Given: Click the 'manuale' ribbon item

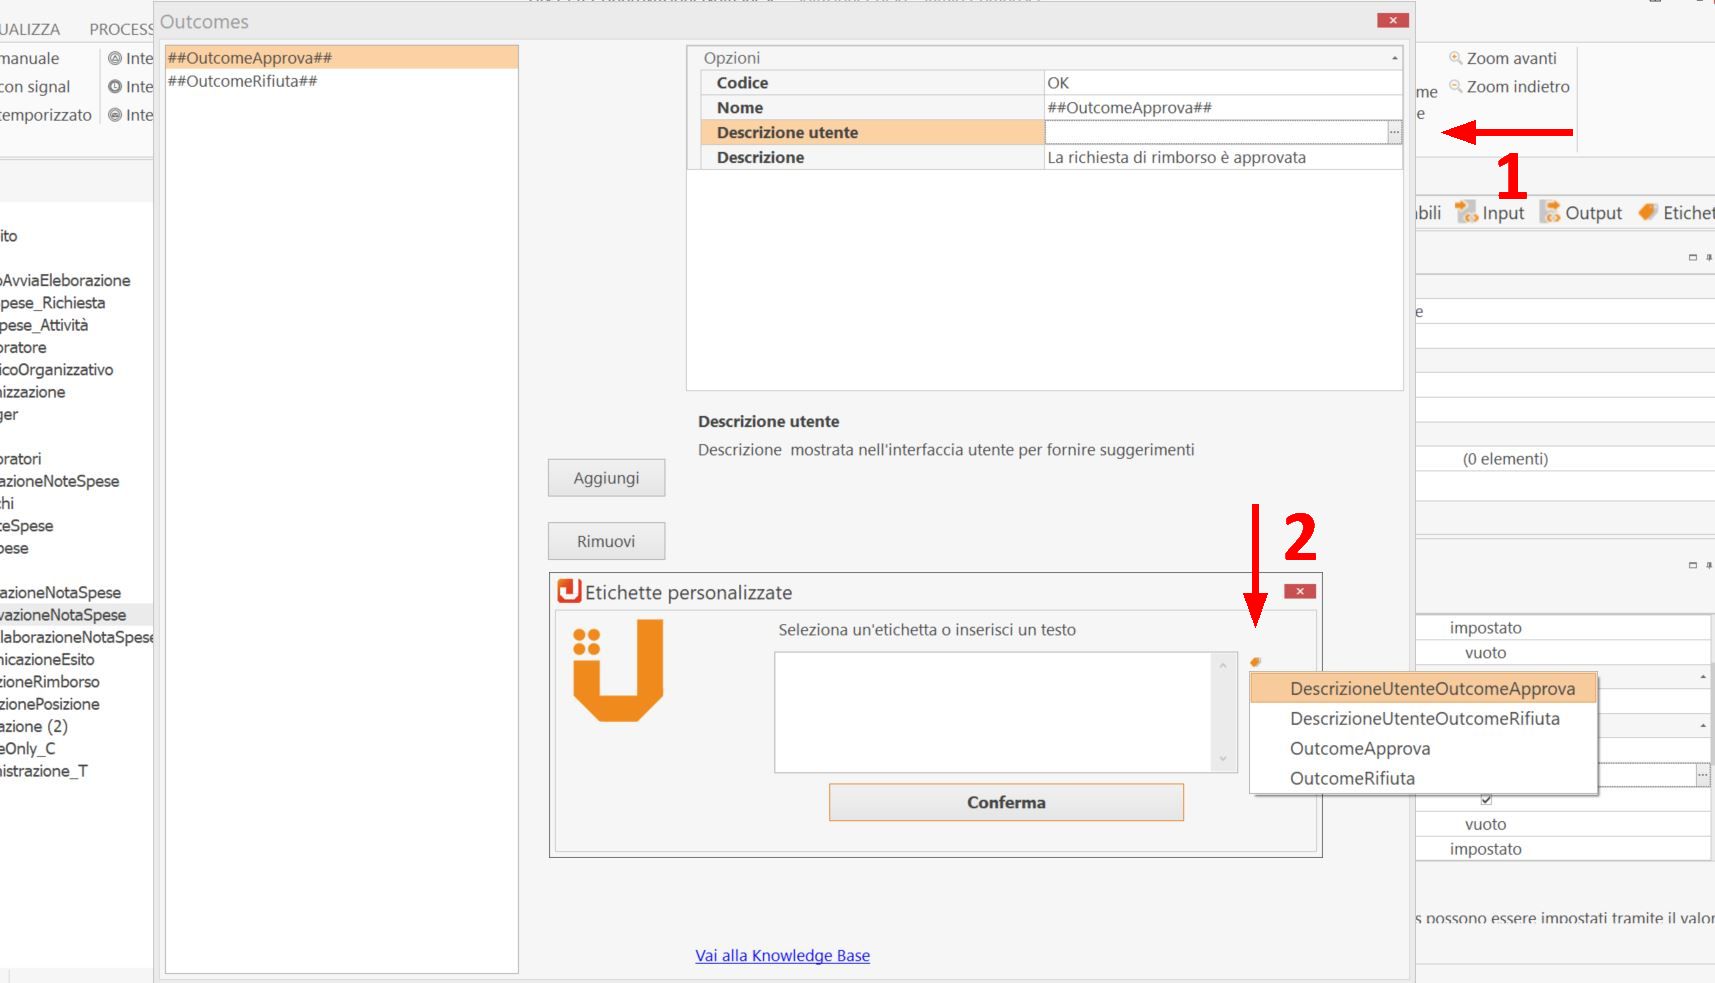Looking at the screenshot, I should (30, 58).
